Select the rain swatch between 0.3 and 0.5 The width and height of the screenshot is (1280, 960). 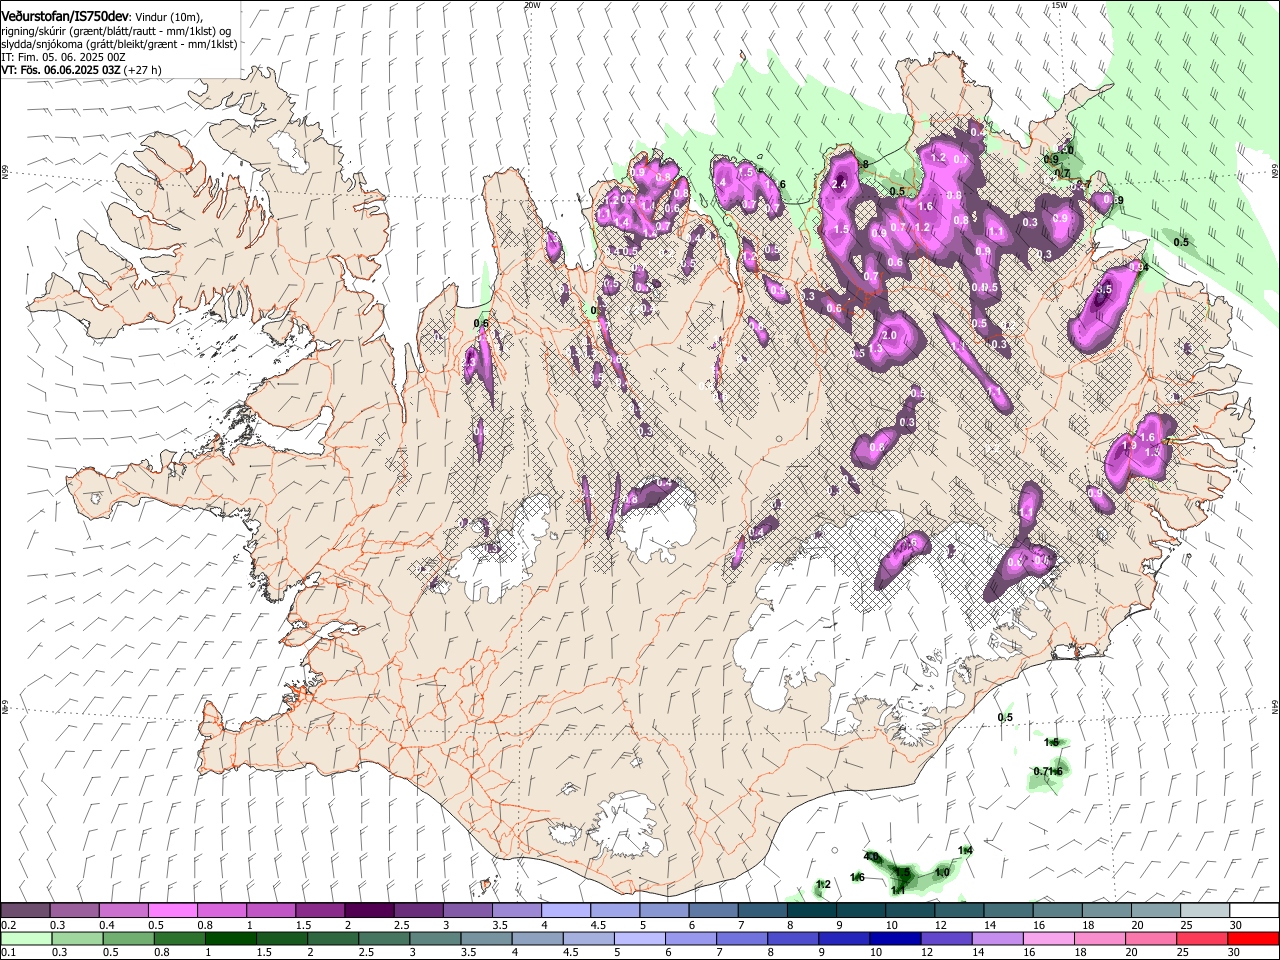click(76, 938)
